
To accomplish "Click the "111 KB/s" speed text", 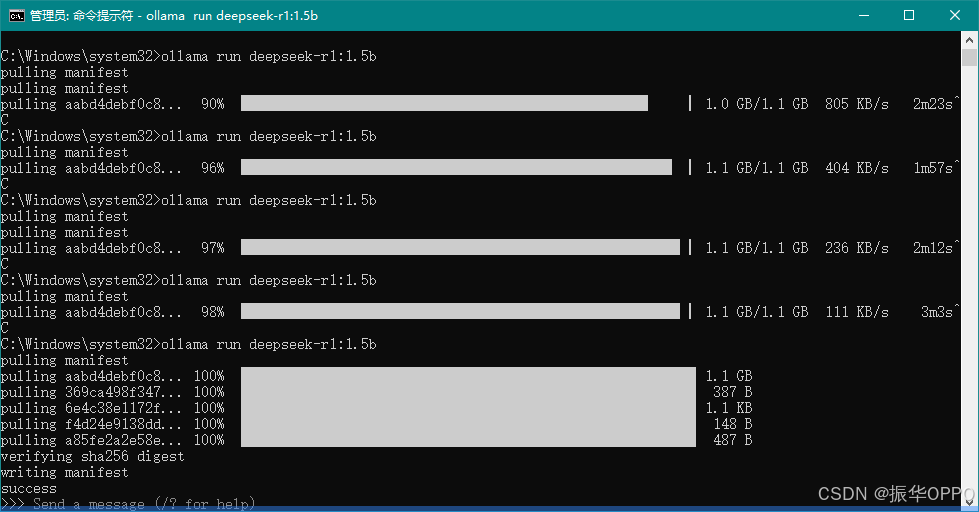I will (857, 312).
